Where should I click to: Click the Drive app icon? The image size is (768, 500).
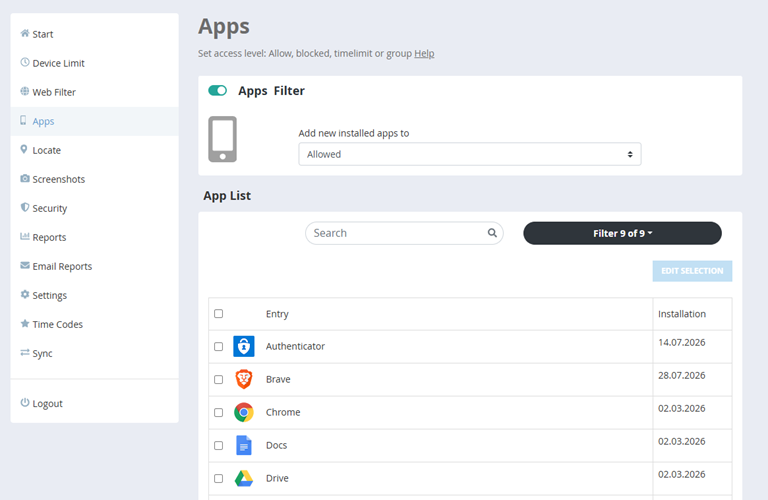(x=243, y=478)
